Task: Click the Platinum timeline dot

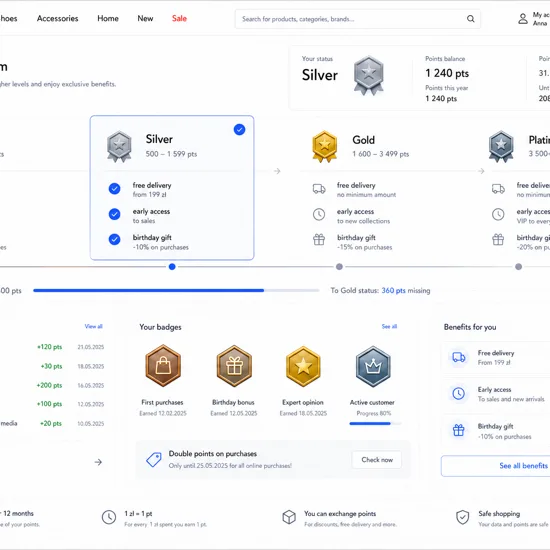Action: (518, 267)
